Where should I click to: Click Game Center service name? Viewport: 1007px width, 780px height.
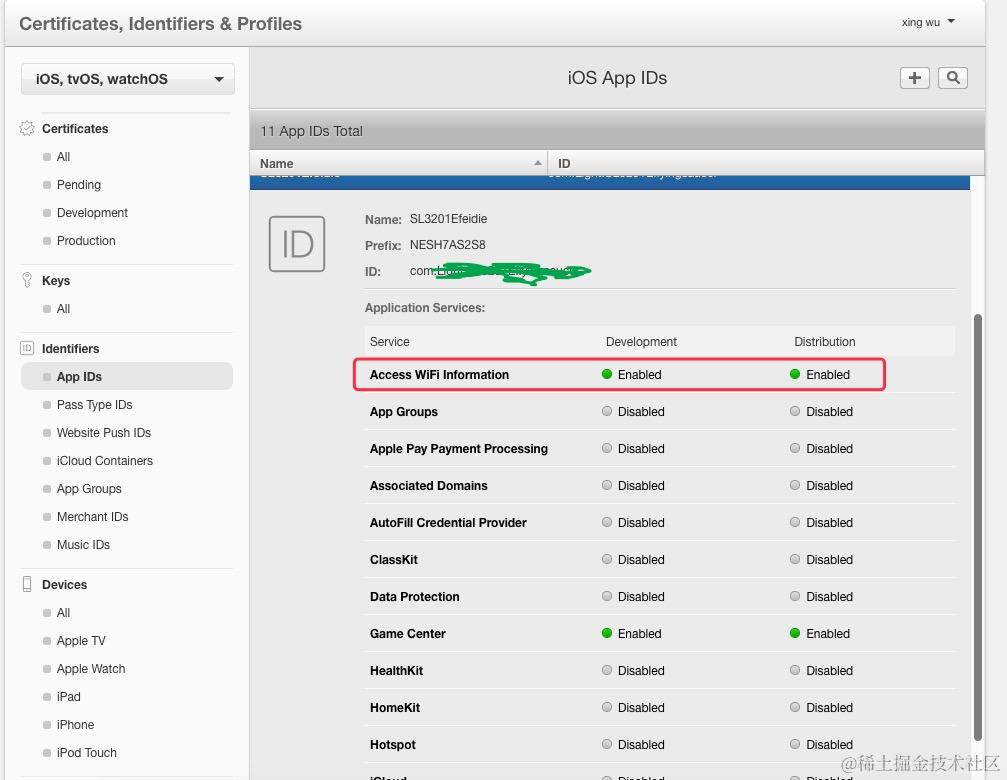coord(407,634)
